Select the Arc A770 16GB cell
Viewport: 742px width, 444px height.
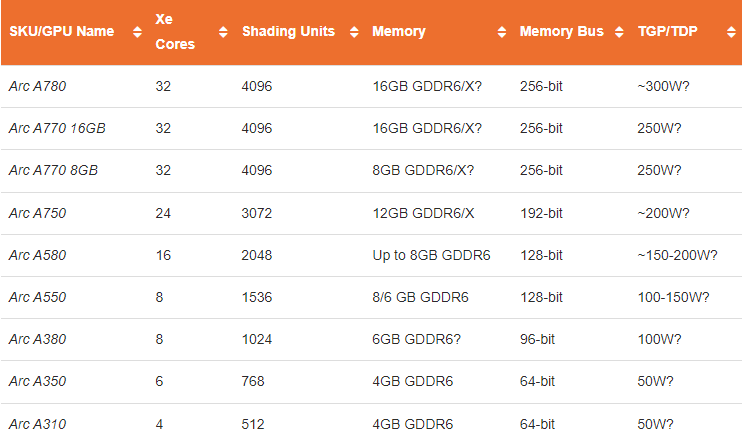click(57, 128)
